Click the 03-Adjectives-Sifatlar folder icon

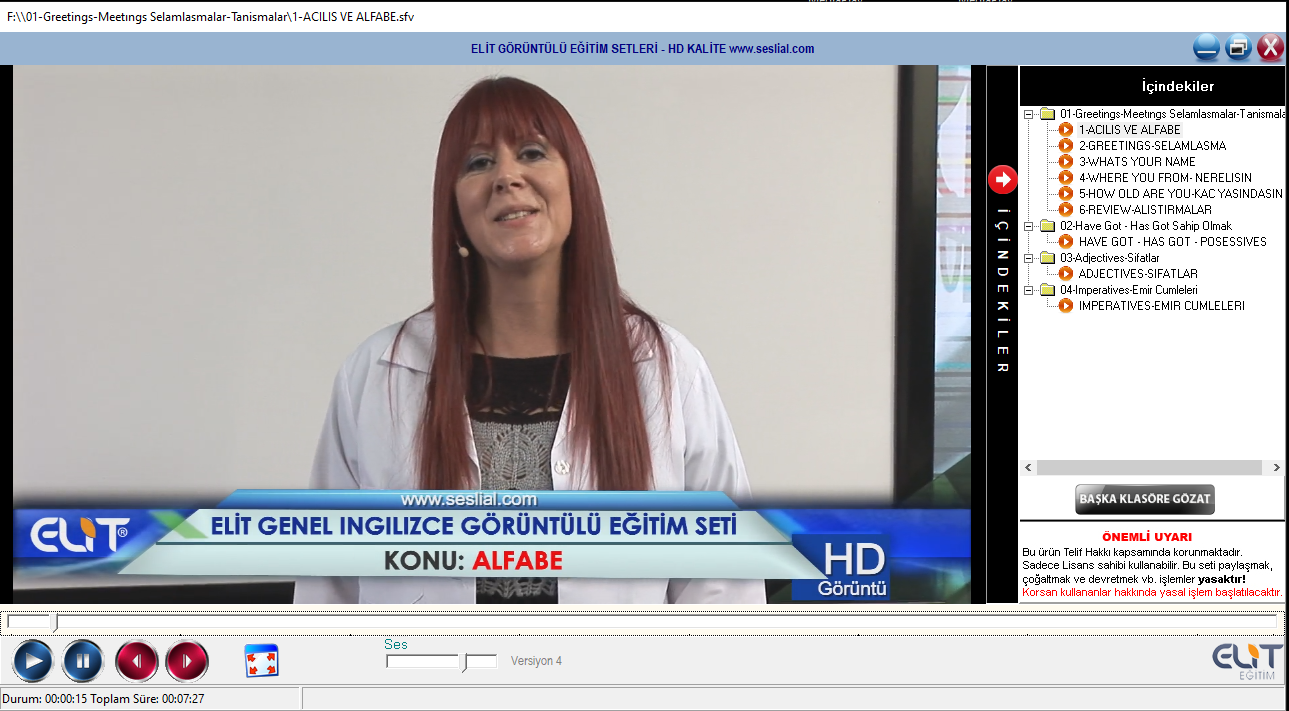point(1047,258)
